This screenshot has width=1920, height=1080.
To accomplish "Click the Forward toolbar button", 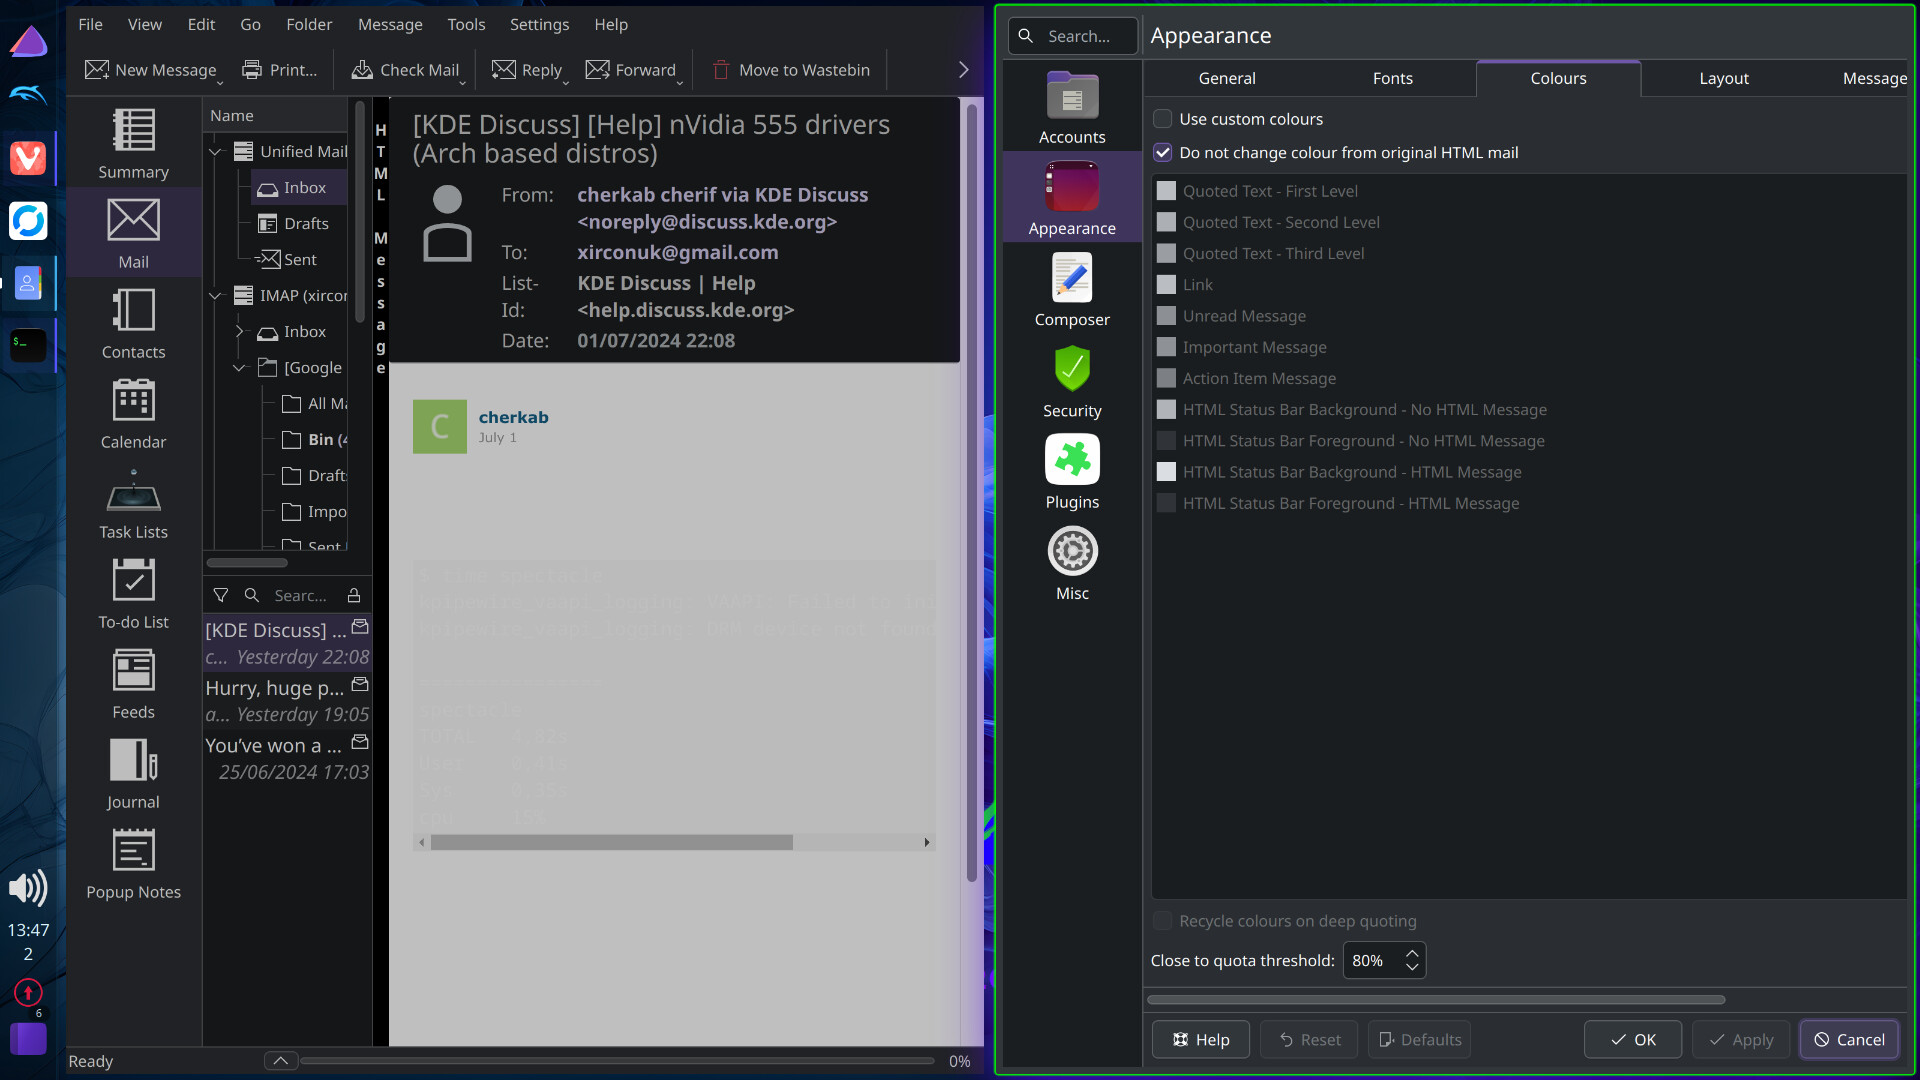I will (631, 70).
